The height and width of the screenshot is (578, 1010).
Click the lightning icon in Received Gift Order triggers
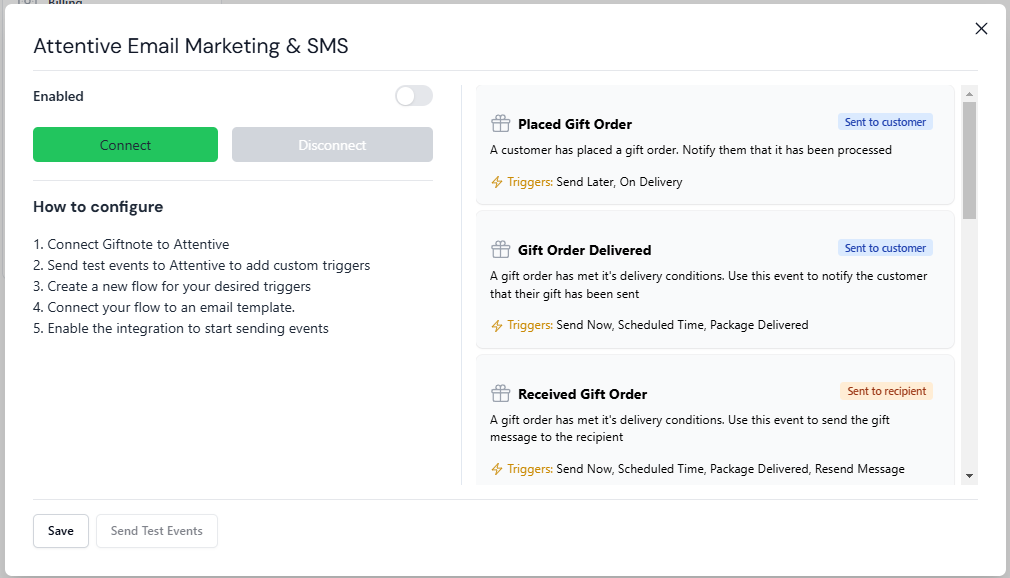click(497, 469)
